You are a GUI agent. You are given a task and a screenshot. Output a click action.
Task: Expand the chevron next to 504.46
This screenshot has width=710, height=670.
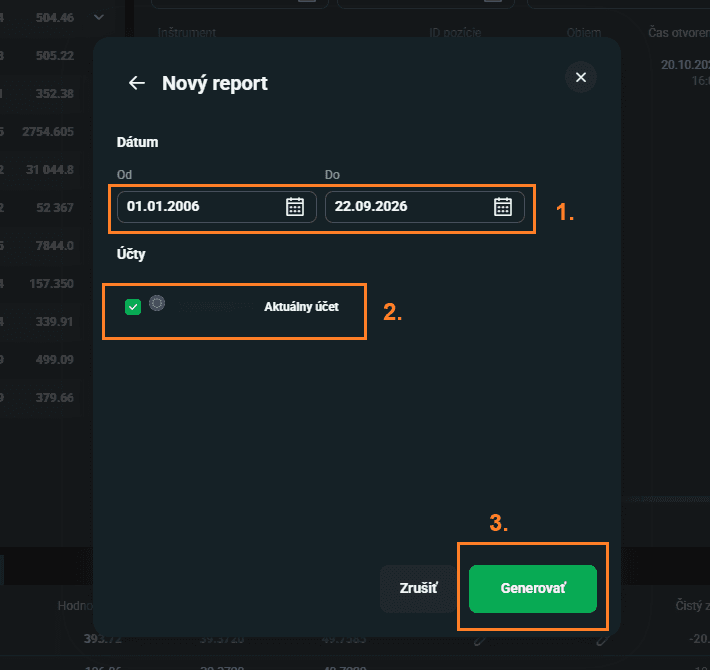(x=99, y=18)
